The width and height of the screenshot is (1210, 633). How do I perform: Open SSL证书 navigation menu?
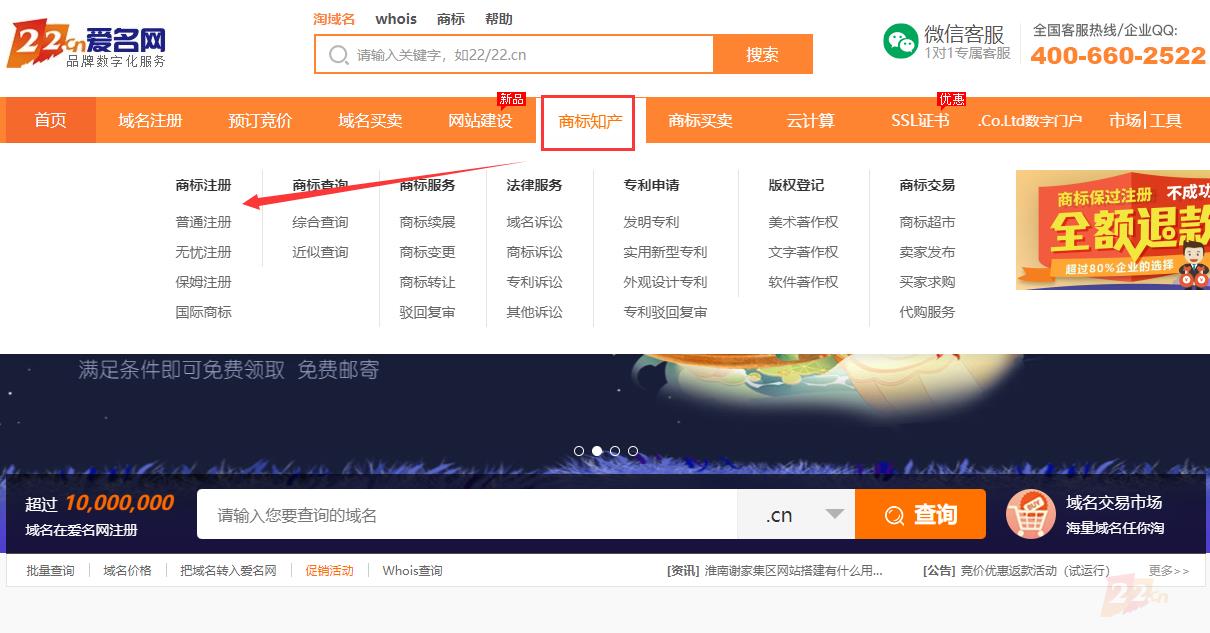click(920, 121)
